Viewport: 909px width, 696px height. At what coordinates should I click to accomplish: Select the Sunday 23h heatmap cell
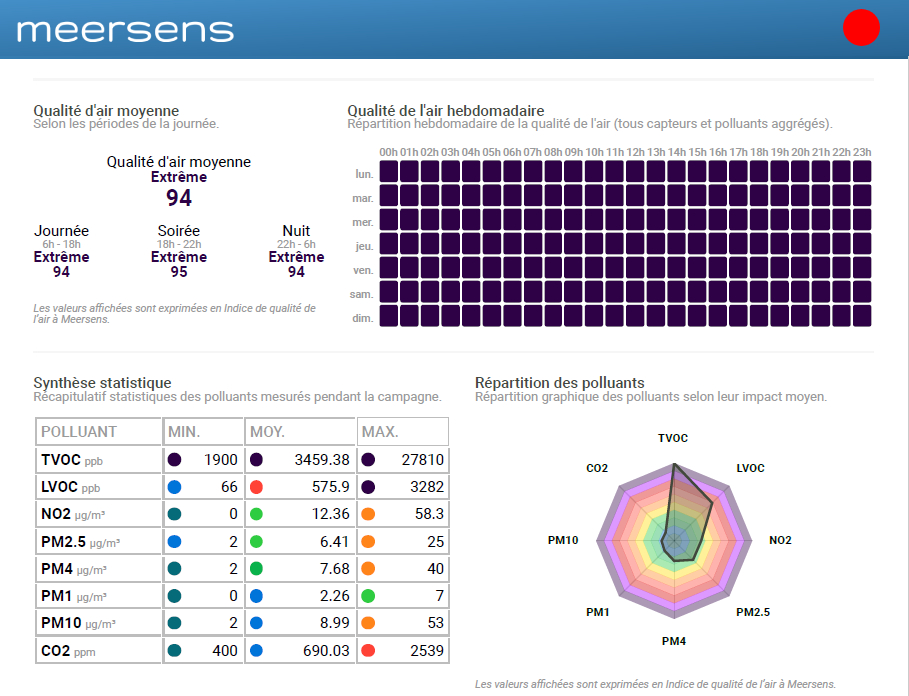tap(861, 316)
